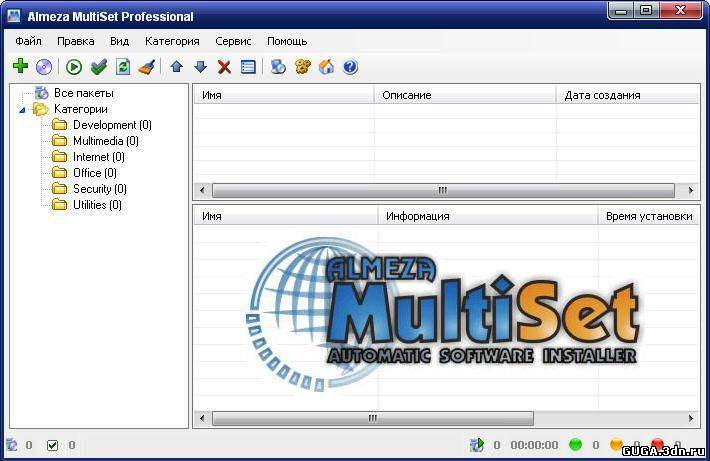The width and height of the screenshot is (710, 461).
Task: Click the computer with disc toolbar icon
Action: (x=278, y=67)
